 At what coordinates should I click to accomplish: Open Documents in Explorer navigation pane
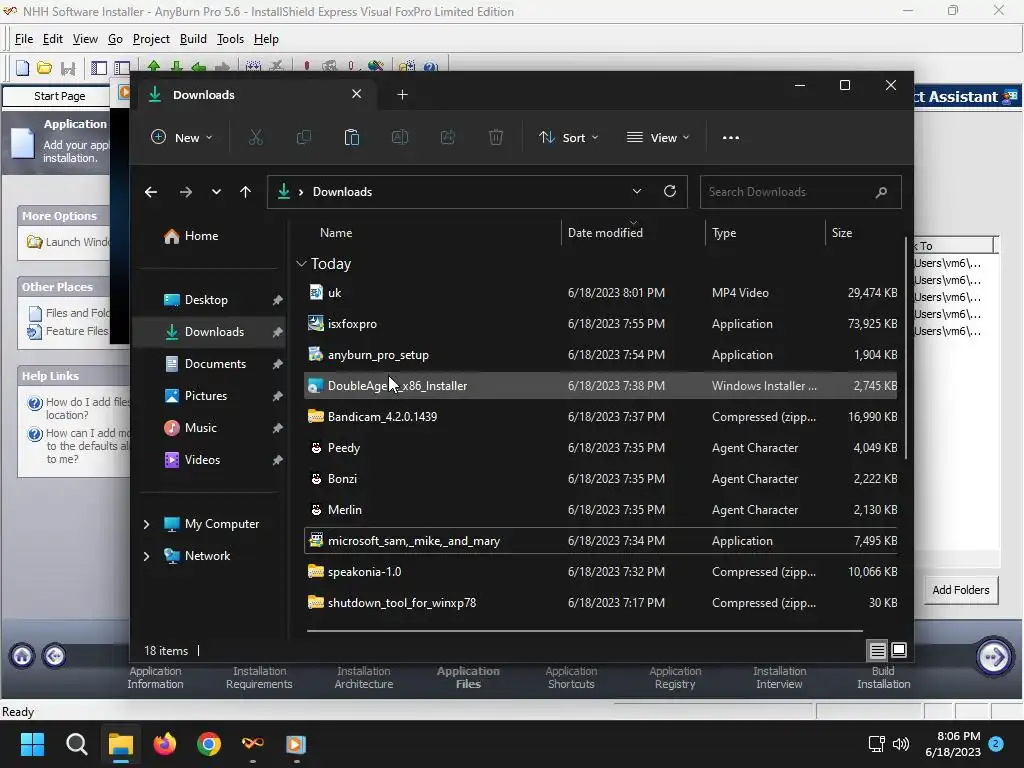click(x=216, y=364)
